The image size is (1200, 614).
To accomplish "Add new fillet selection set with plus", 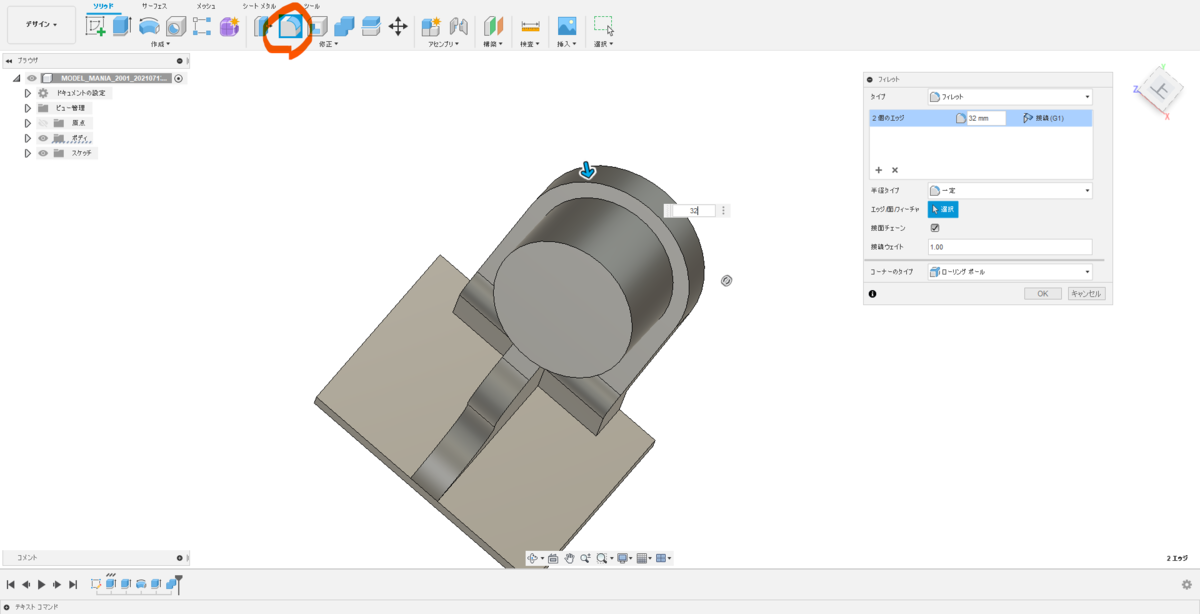I will click(x=879, y=170).
